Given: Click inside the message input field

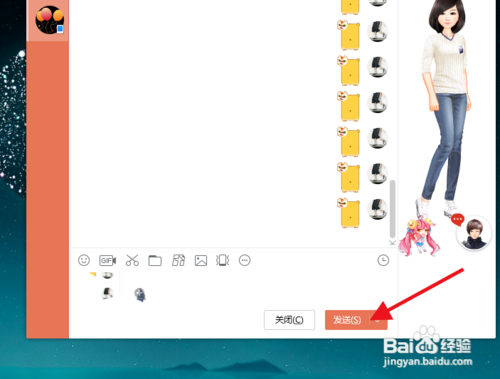Looking at the screenshot, I should tap(233, 288).
